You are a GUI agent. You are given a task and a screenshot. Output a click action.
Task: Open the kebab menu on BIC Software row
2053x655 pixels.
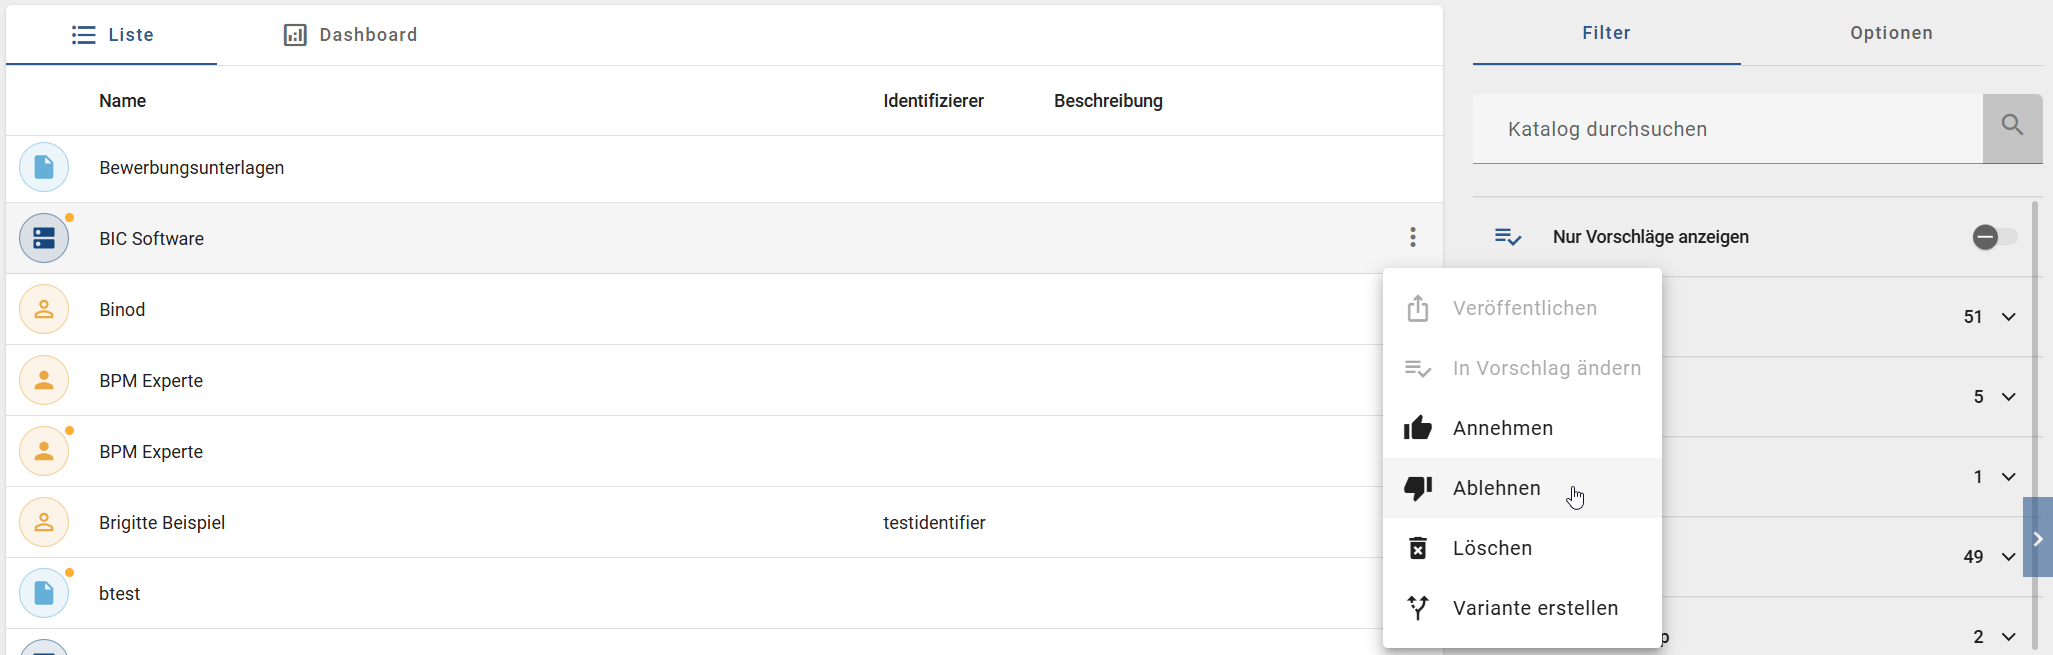[x=1412, y=237]
